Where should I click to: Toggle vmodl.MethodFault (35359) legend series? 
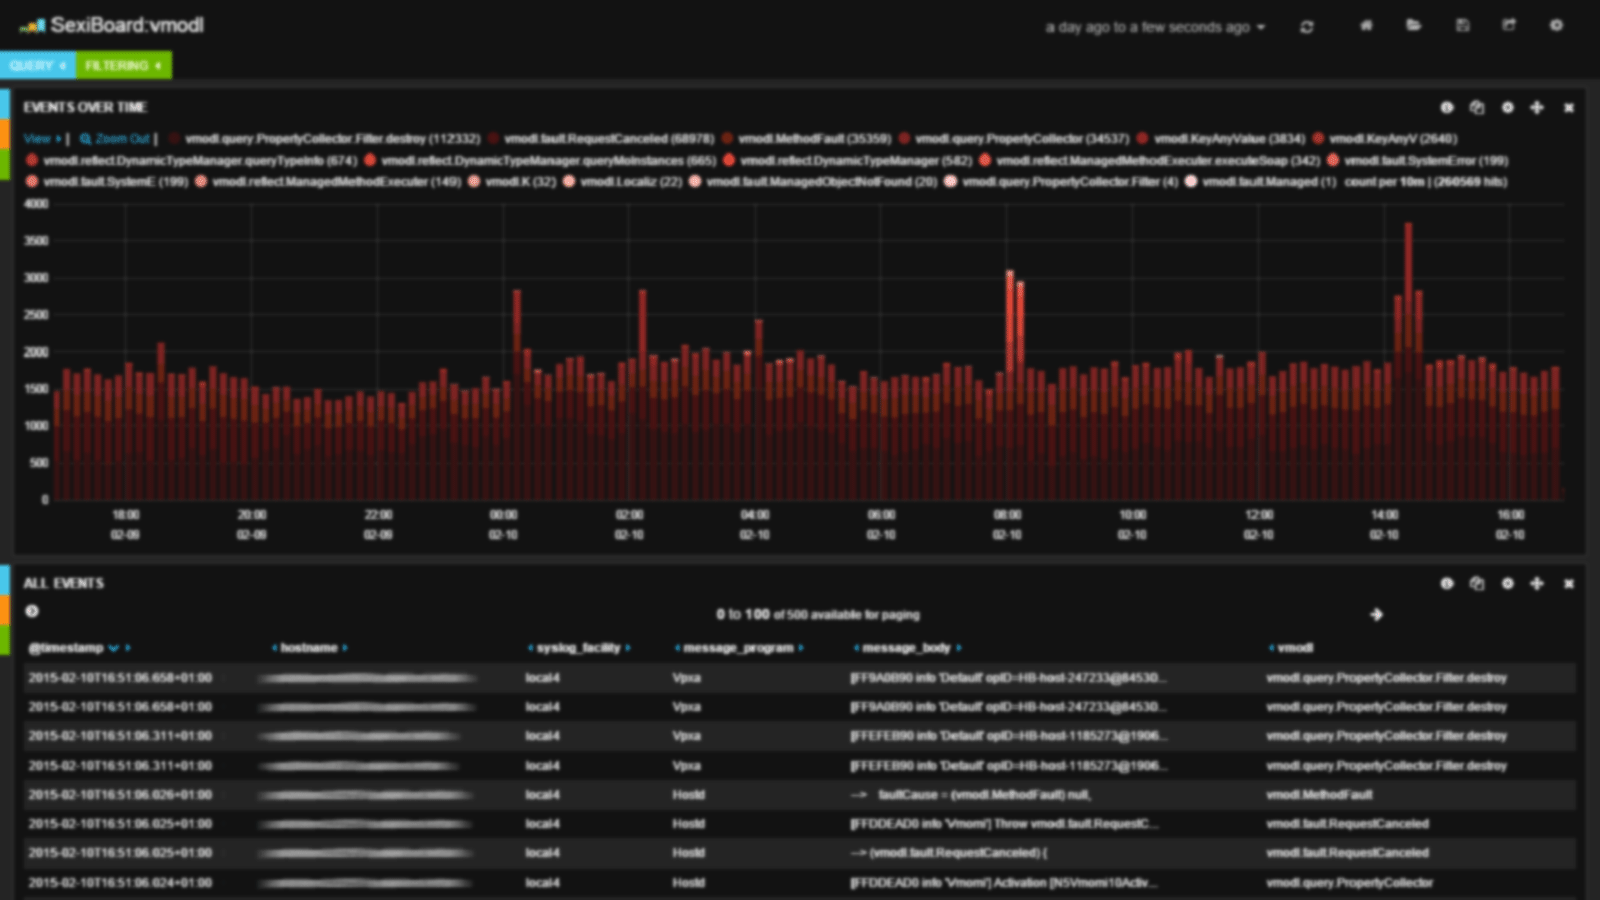click(814, 139)
